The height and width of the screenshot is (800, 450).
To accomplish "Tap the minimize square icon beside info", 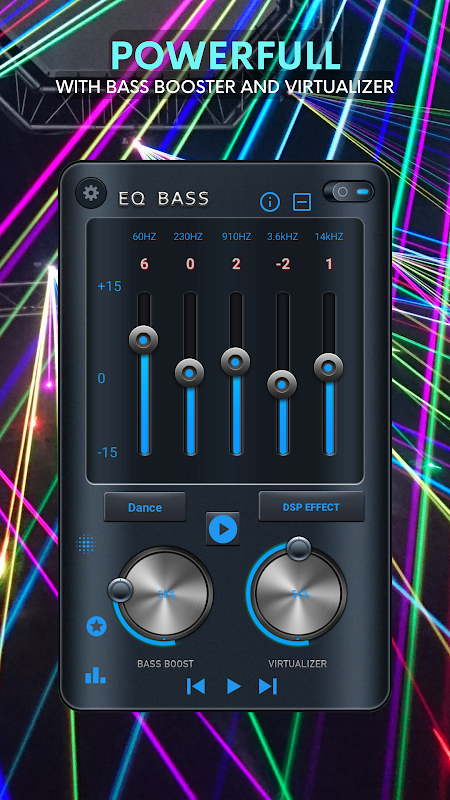I will (302, 202).
